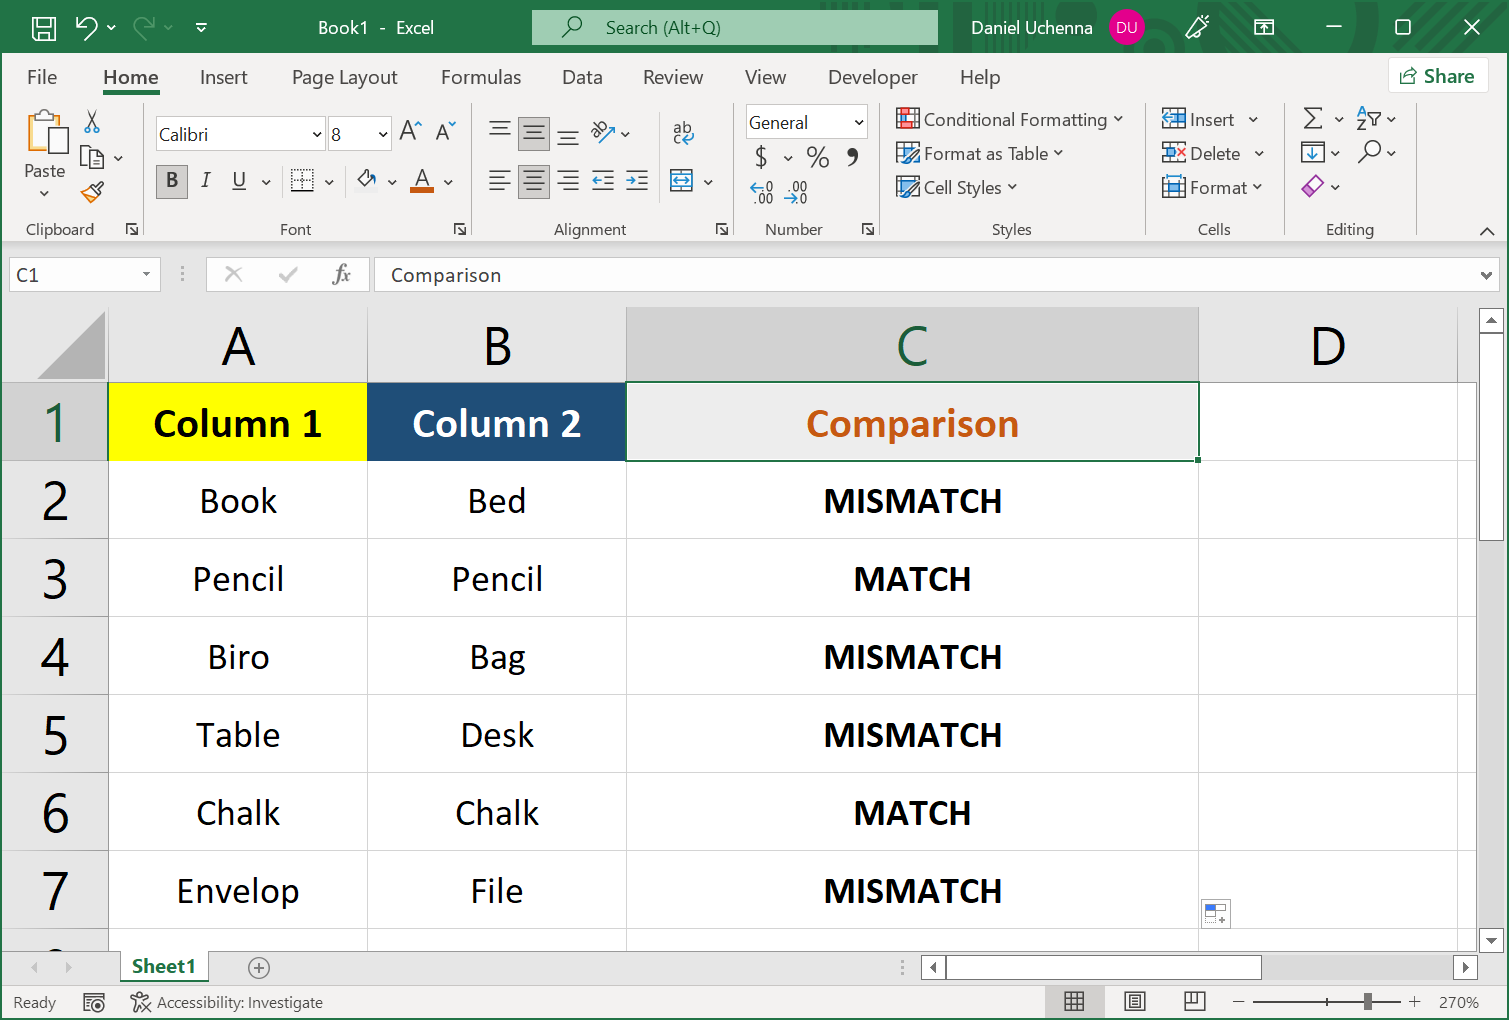Open the Developer tab
Viewport: 1509px width, 1020px height.
(x=871, y=77)
